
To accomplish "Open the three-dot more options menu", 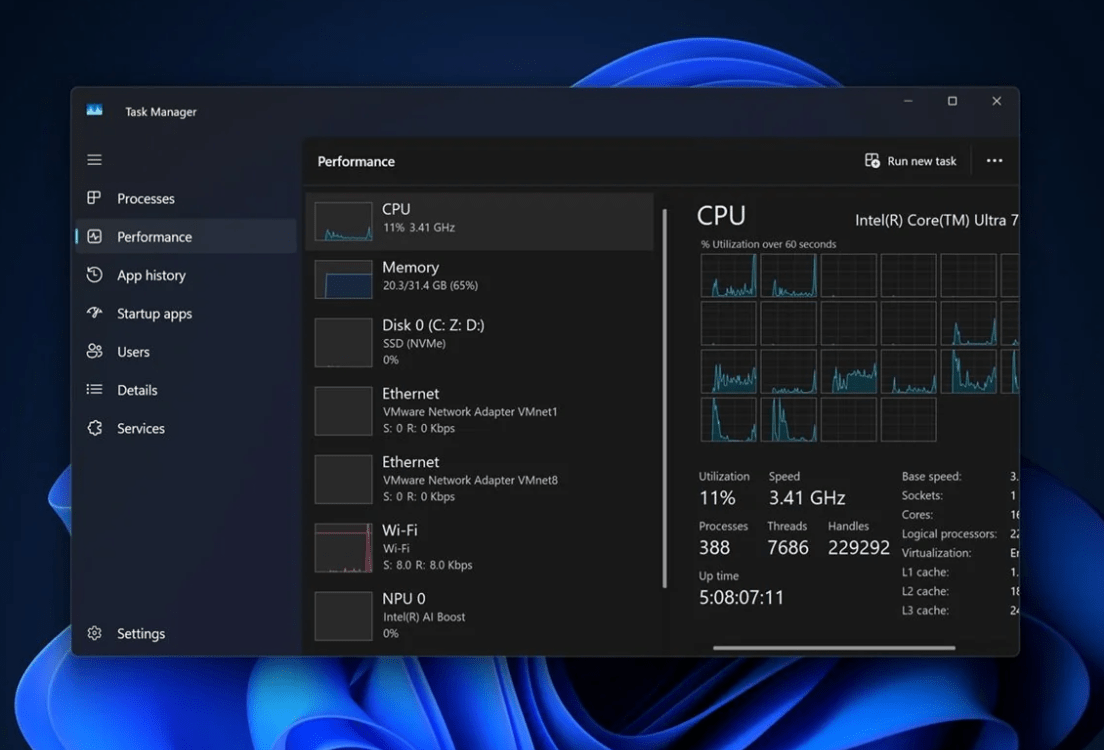I will point(994,161).
